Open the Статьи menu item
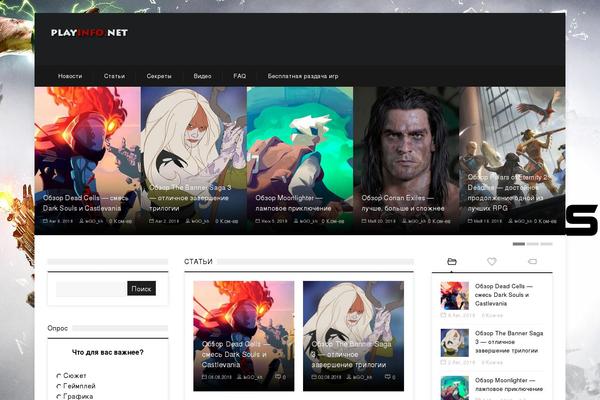The height and width of the screenshot is (400, 600). coord(114,76)
